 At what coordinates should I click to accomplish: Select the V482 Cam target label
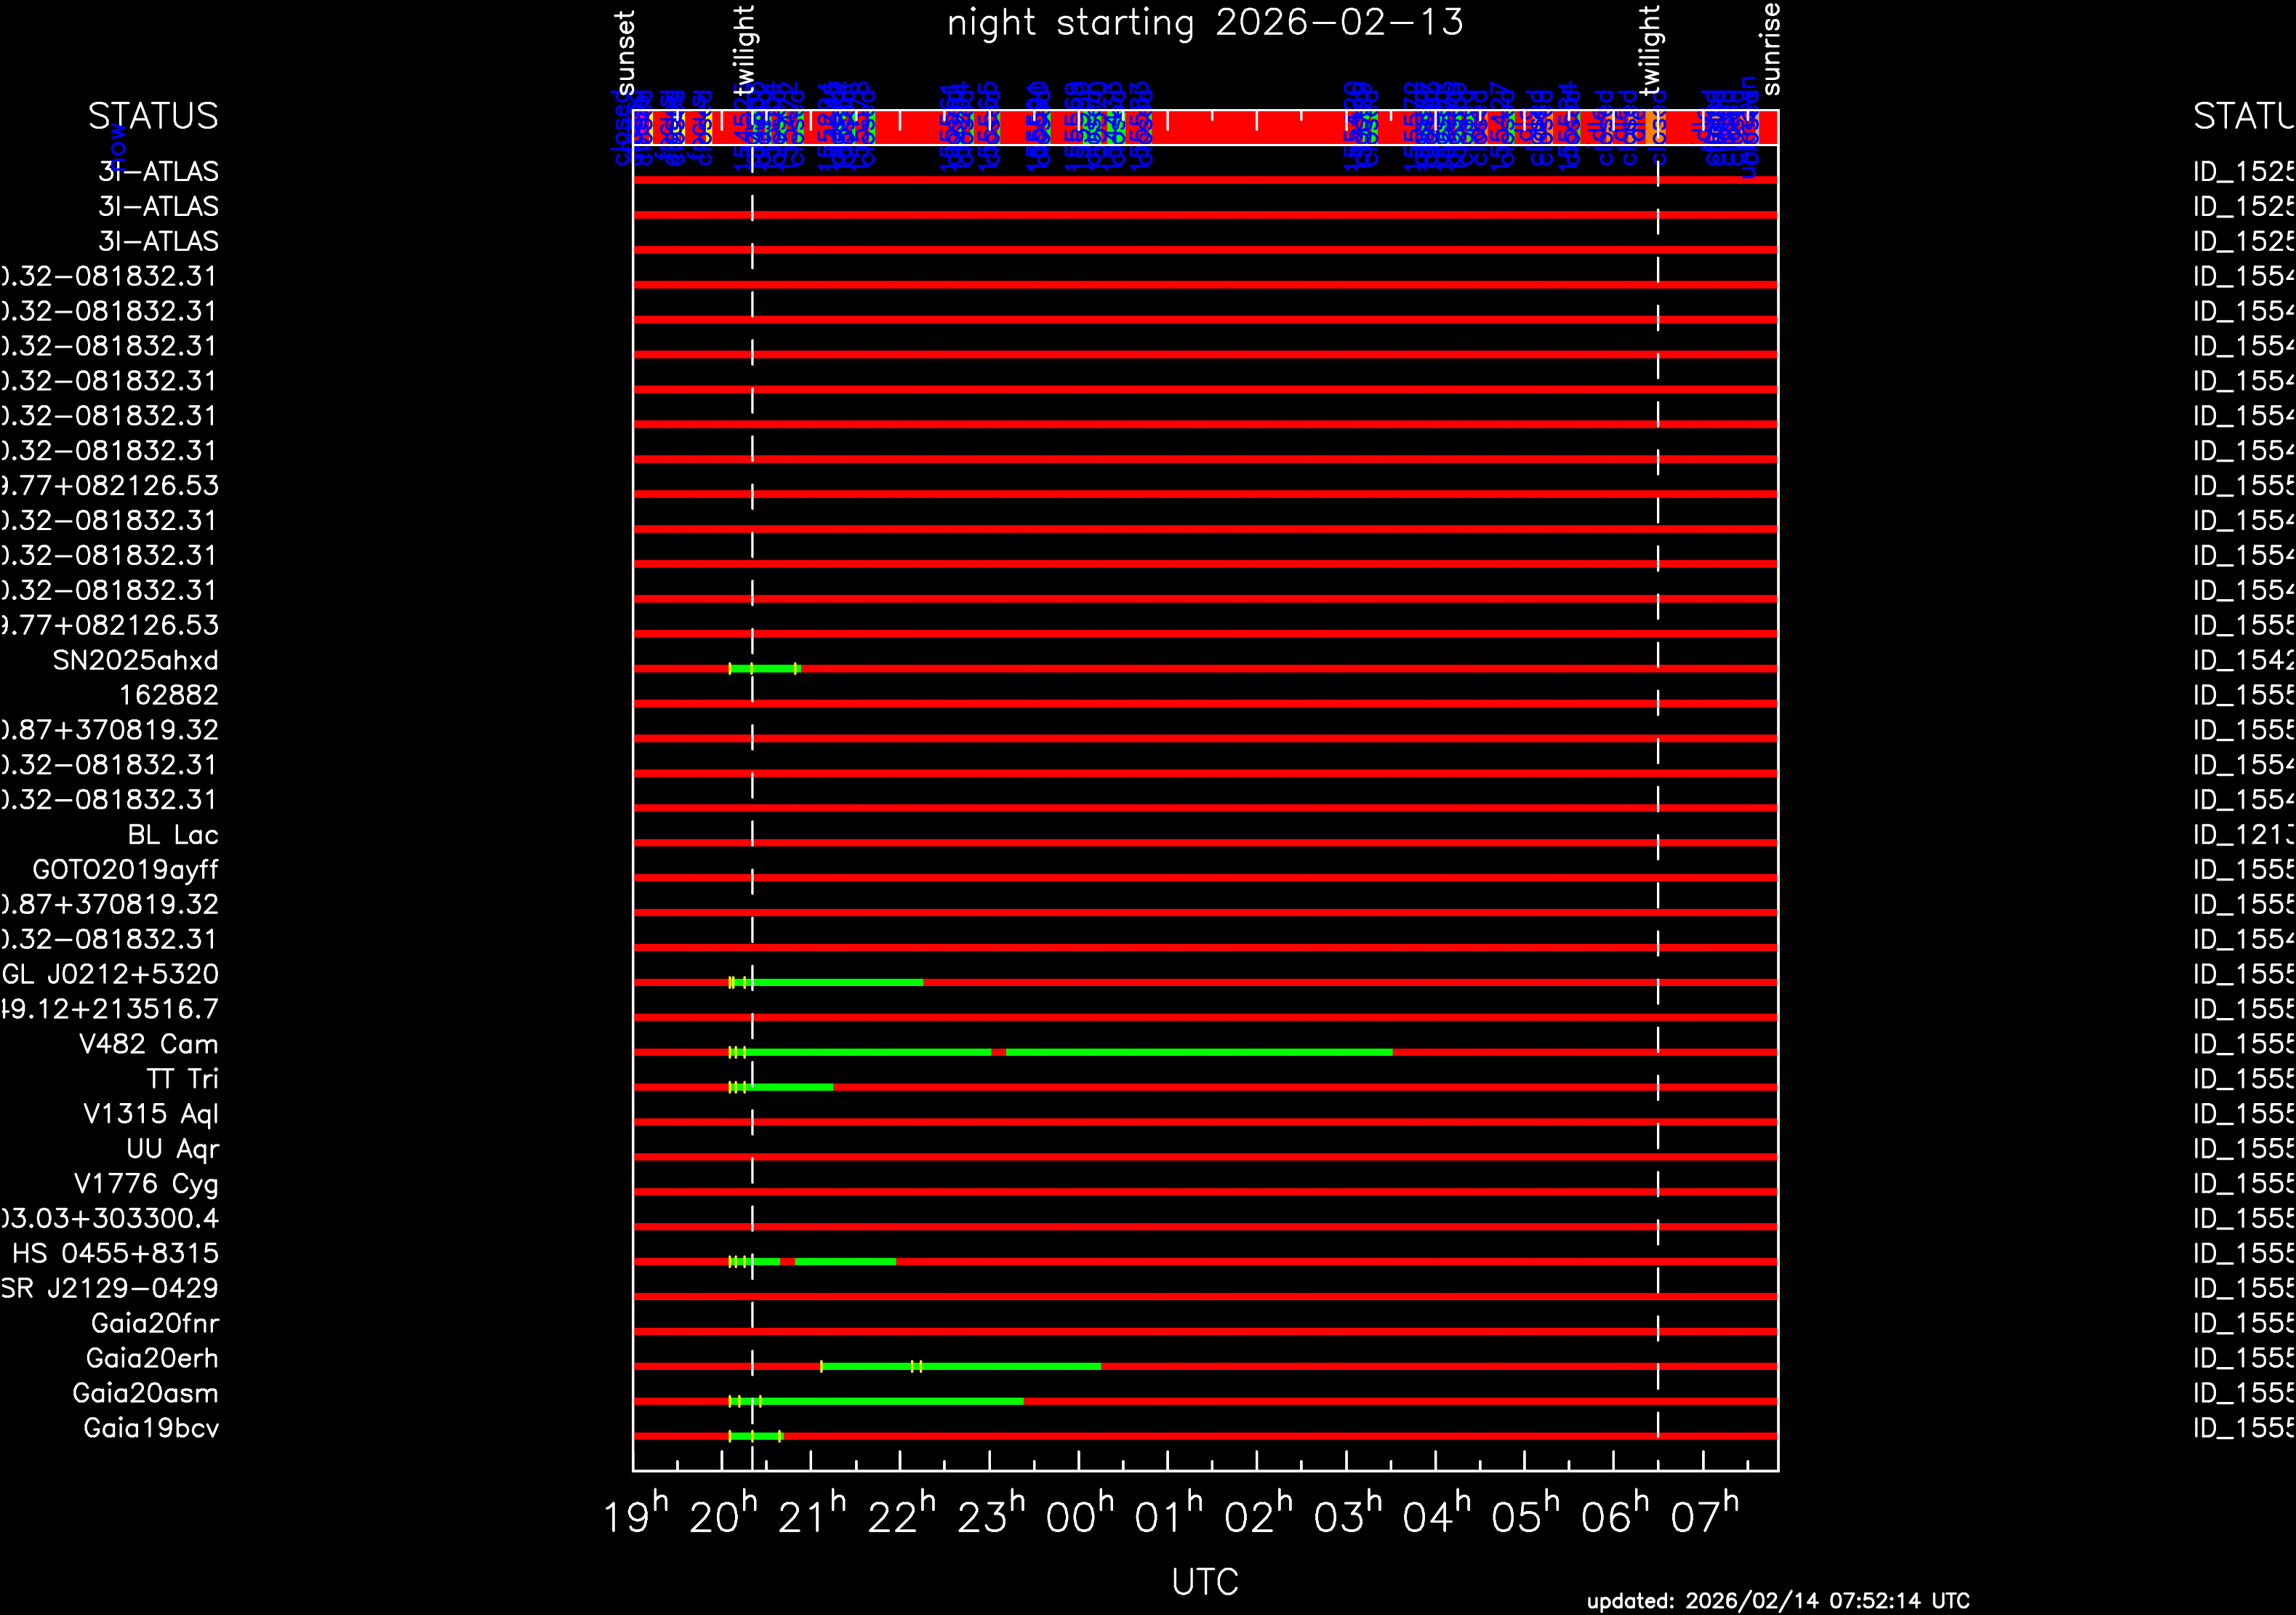[x=148, y=1044]
